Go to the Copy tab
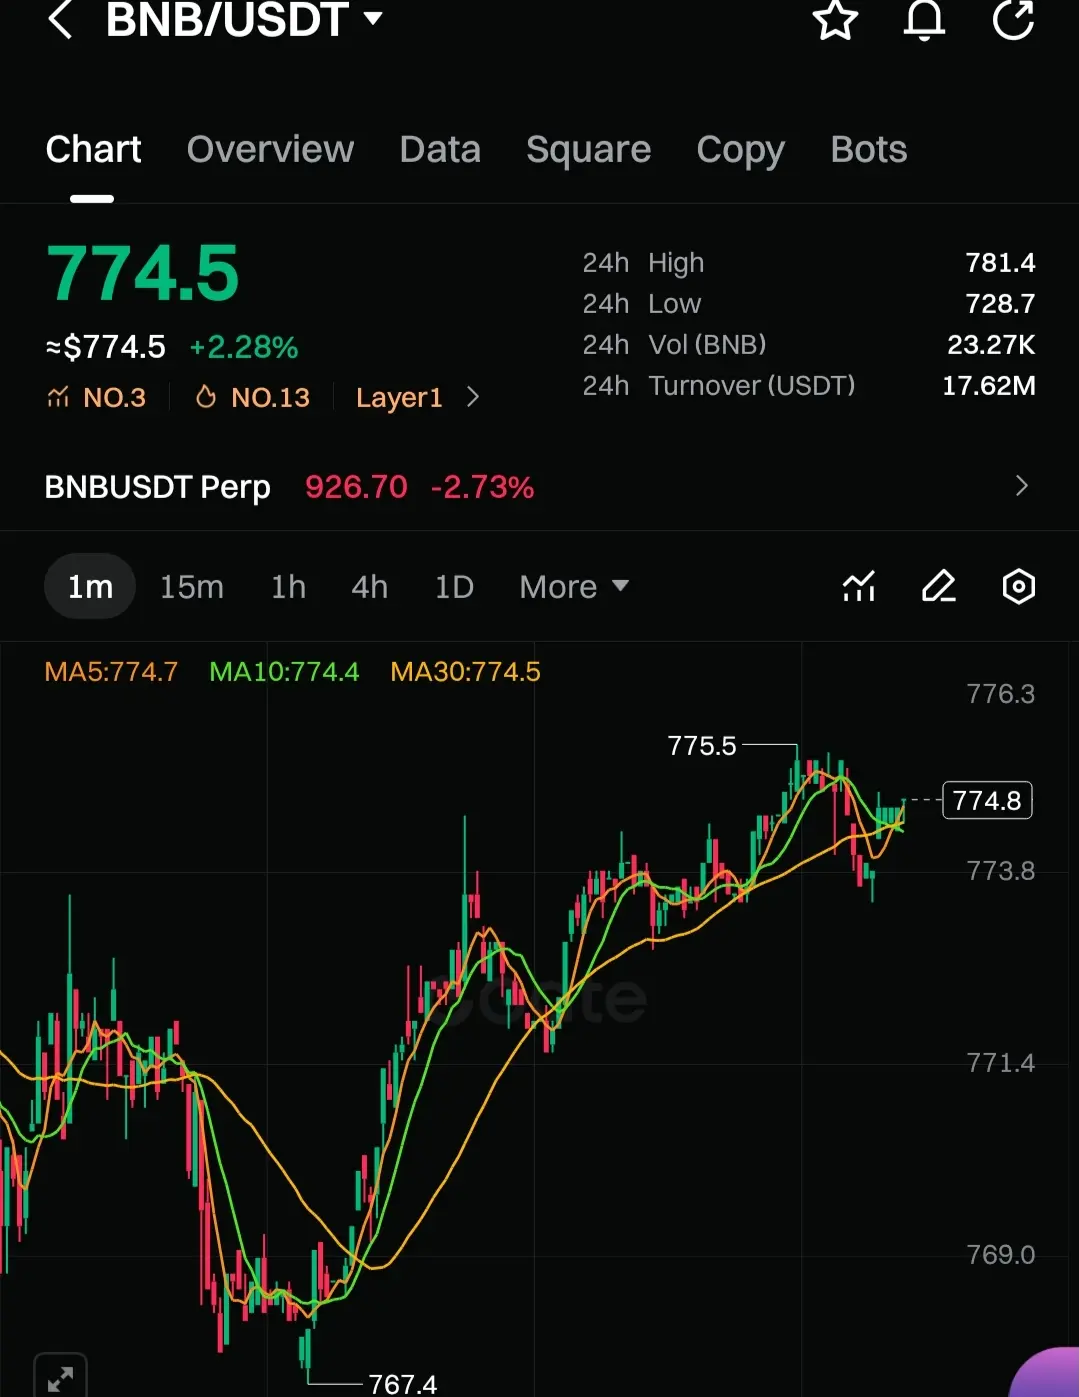 coord(740,150)
